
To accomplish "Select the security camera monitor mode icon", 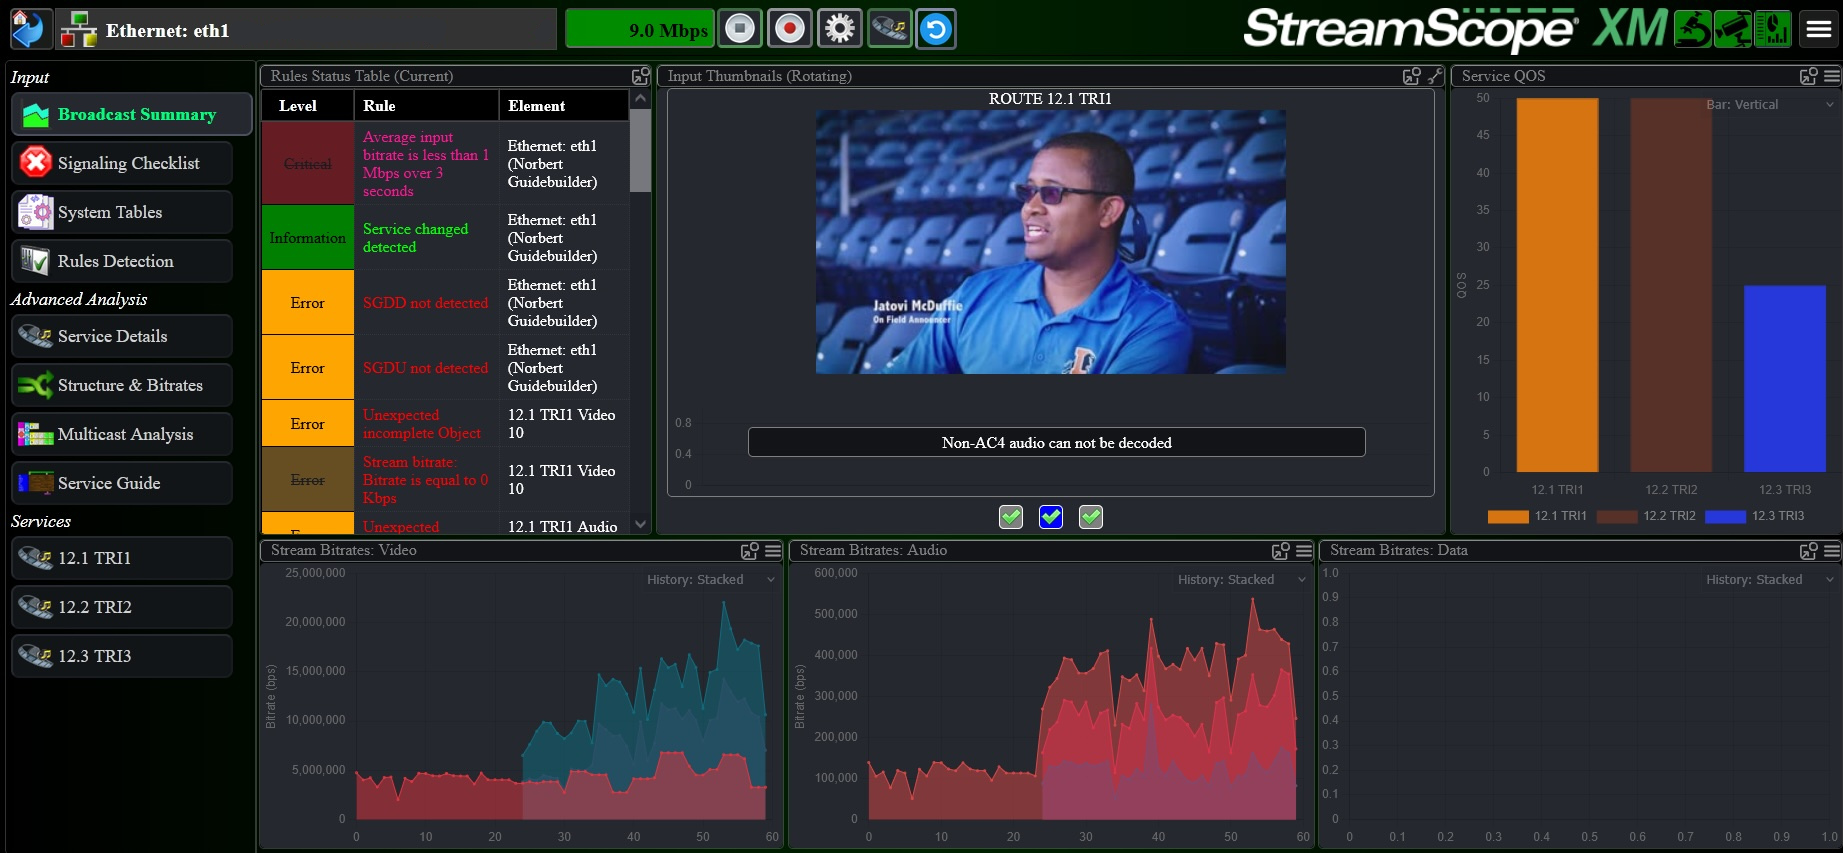I will (x=1733, y=29).
